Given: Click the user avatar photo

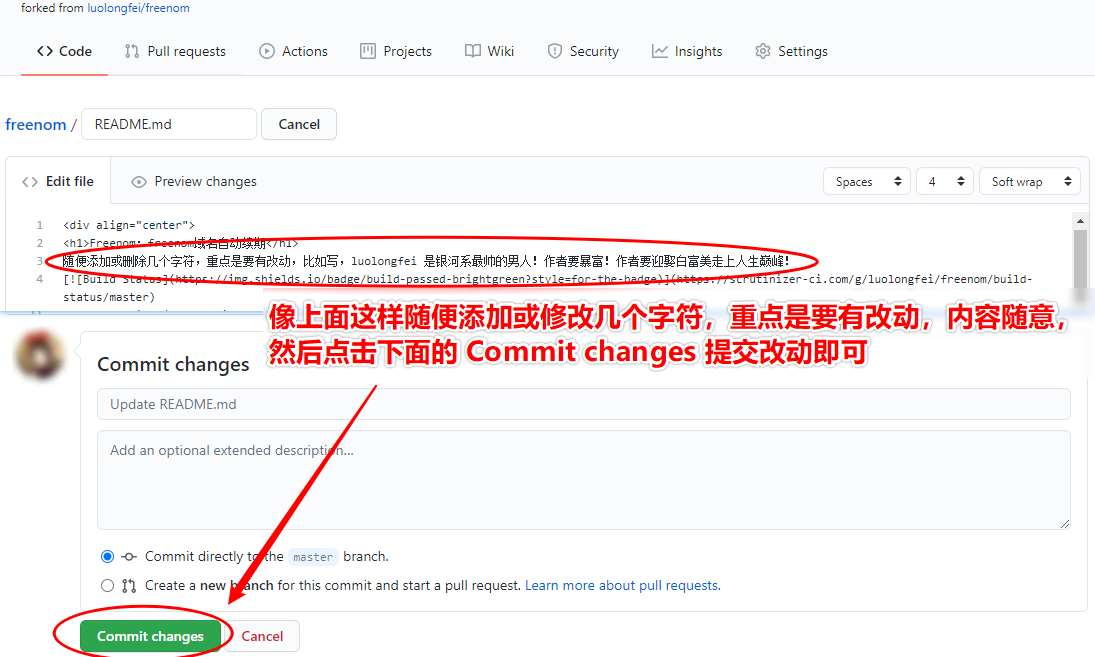Looking at the screenshot, I should point(38,355).
